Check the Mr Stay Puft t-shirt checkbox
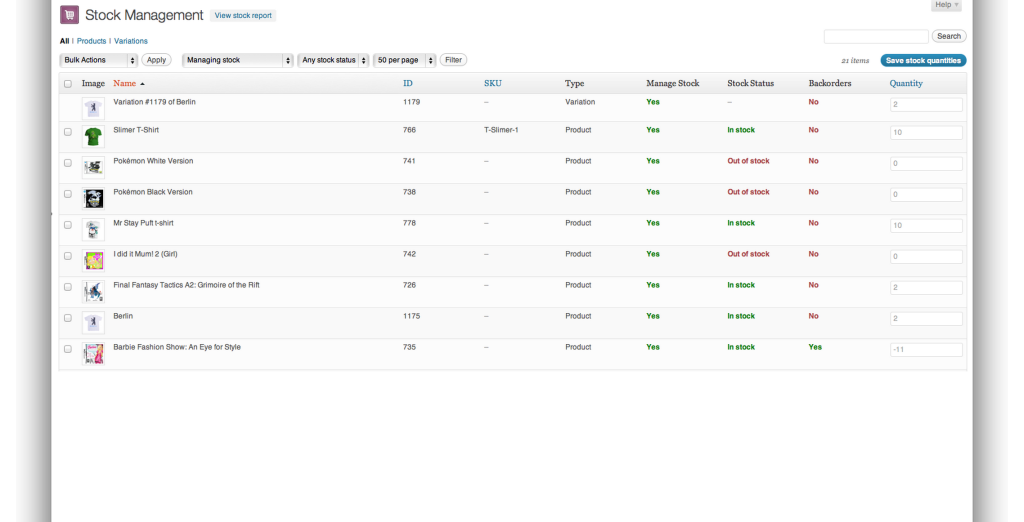The width and height of the screenshot is (1024, 522). (68, 225)
